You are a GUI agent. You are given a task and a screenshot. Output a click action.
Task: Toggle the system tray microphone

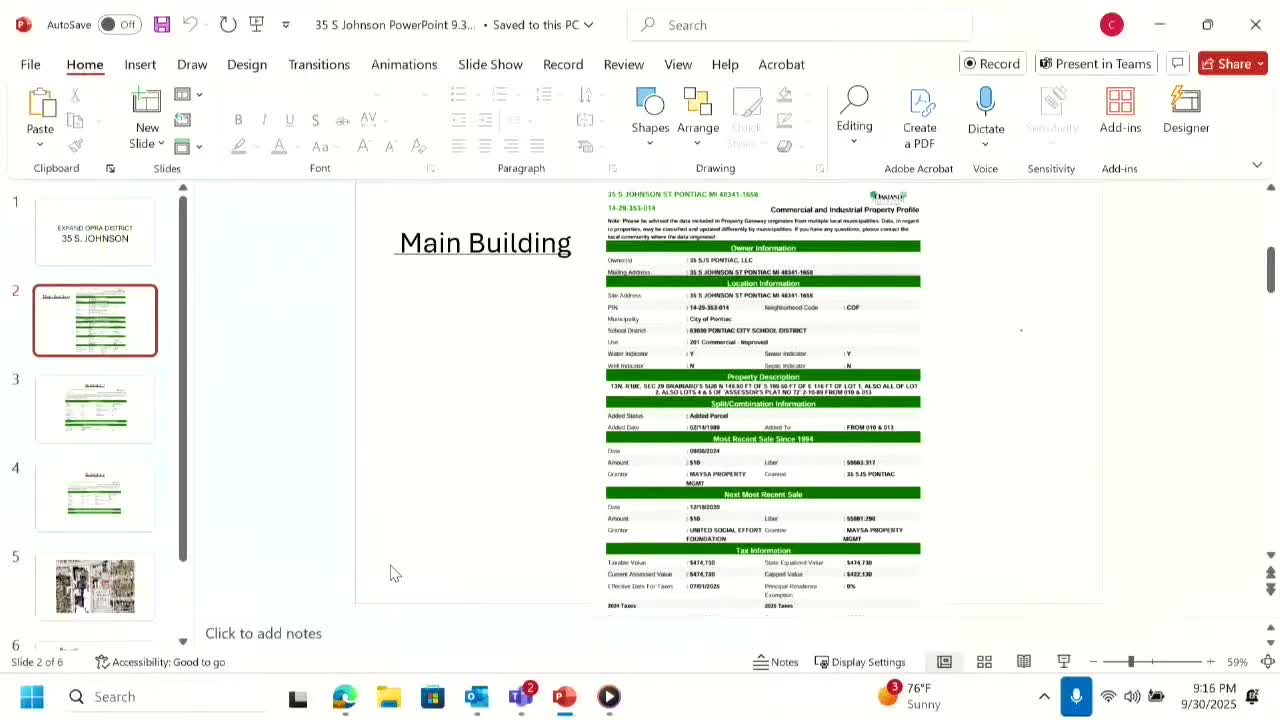(x=1076, y=697)
